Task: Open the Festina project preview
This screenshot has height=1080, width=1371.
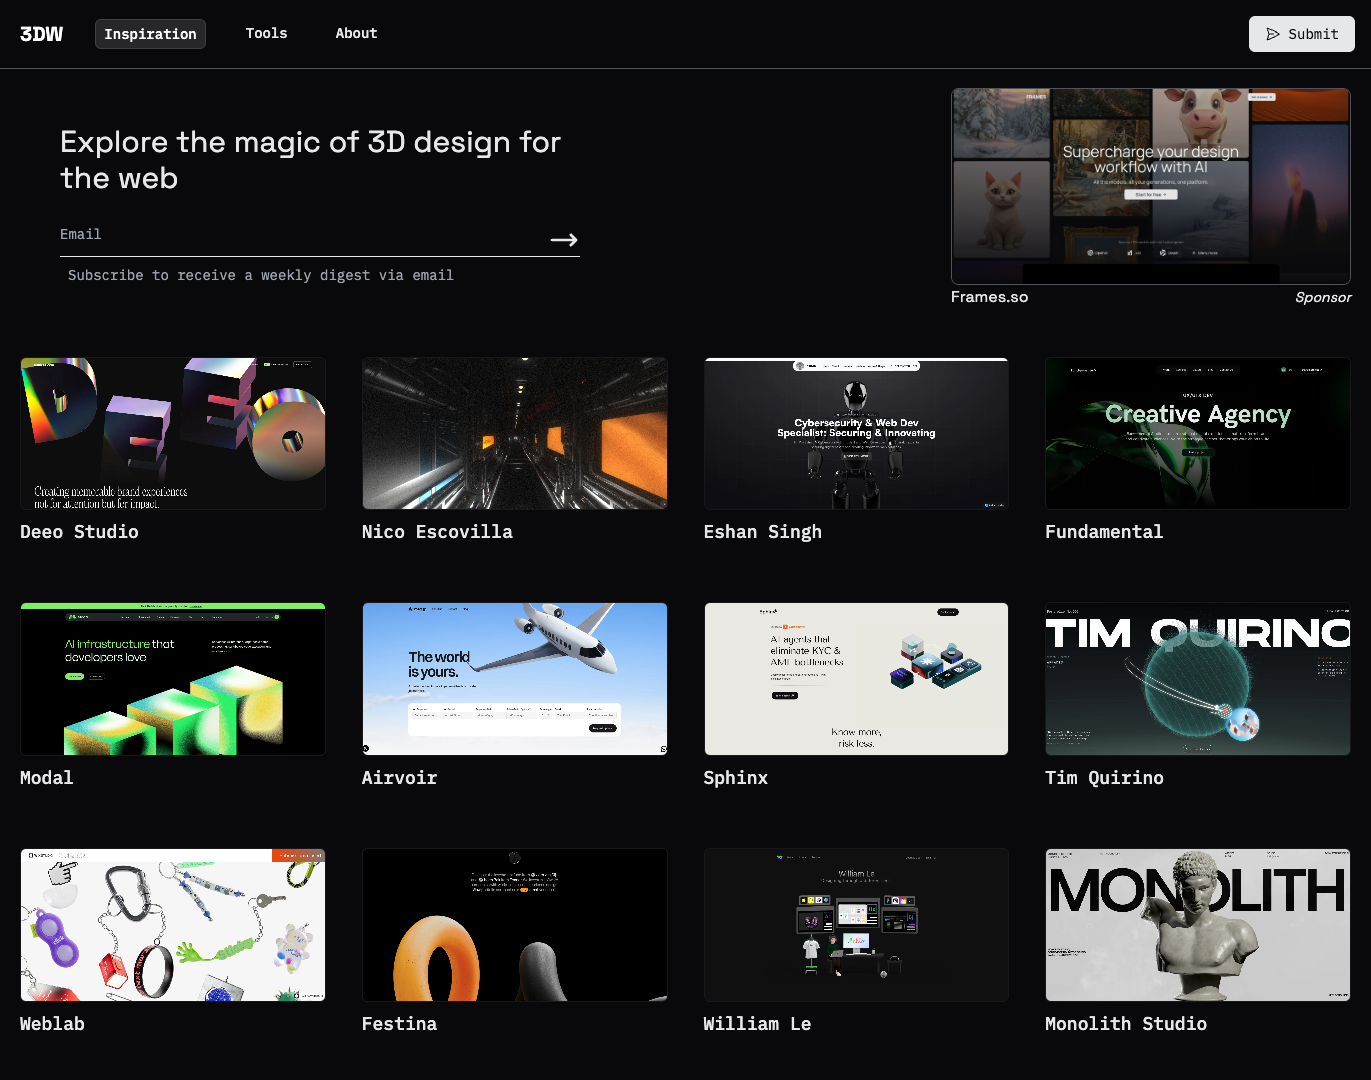Action: (x=514, y=924)
